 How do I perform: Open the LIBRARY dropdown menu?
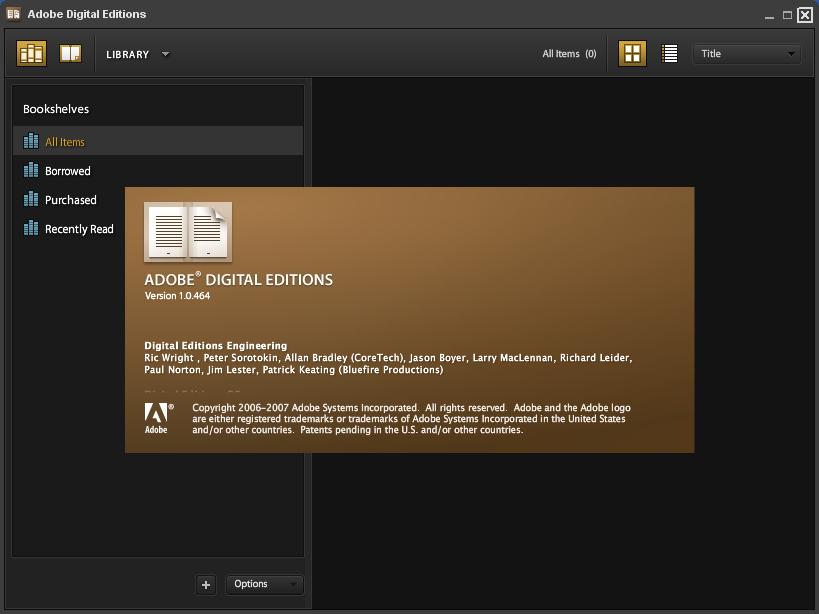coord(138,54)
